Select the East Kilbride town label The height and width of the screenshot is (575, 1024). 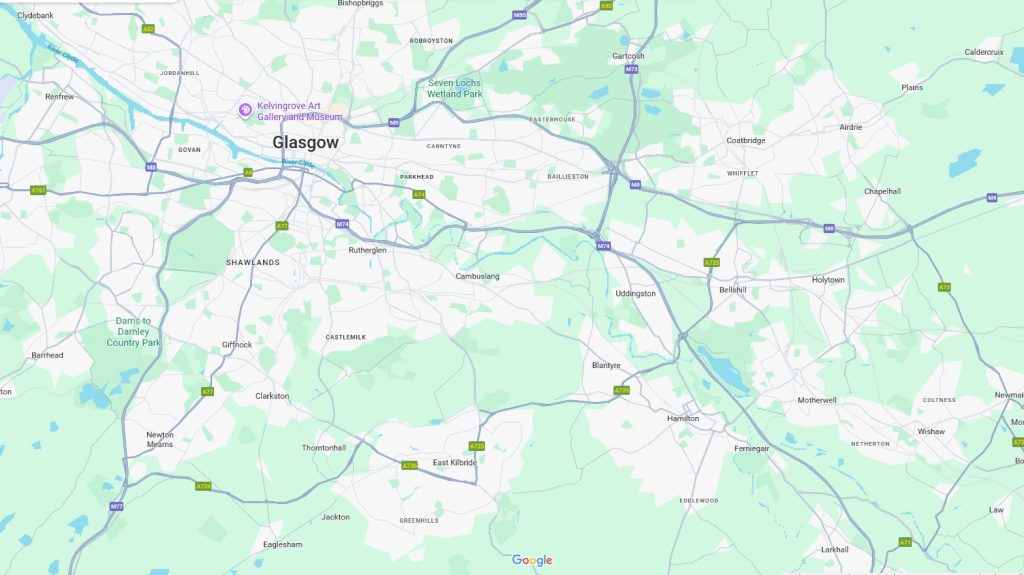455,463
